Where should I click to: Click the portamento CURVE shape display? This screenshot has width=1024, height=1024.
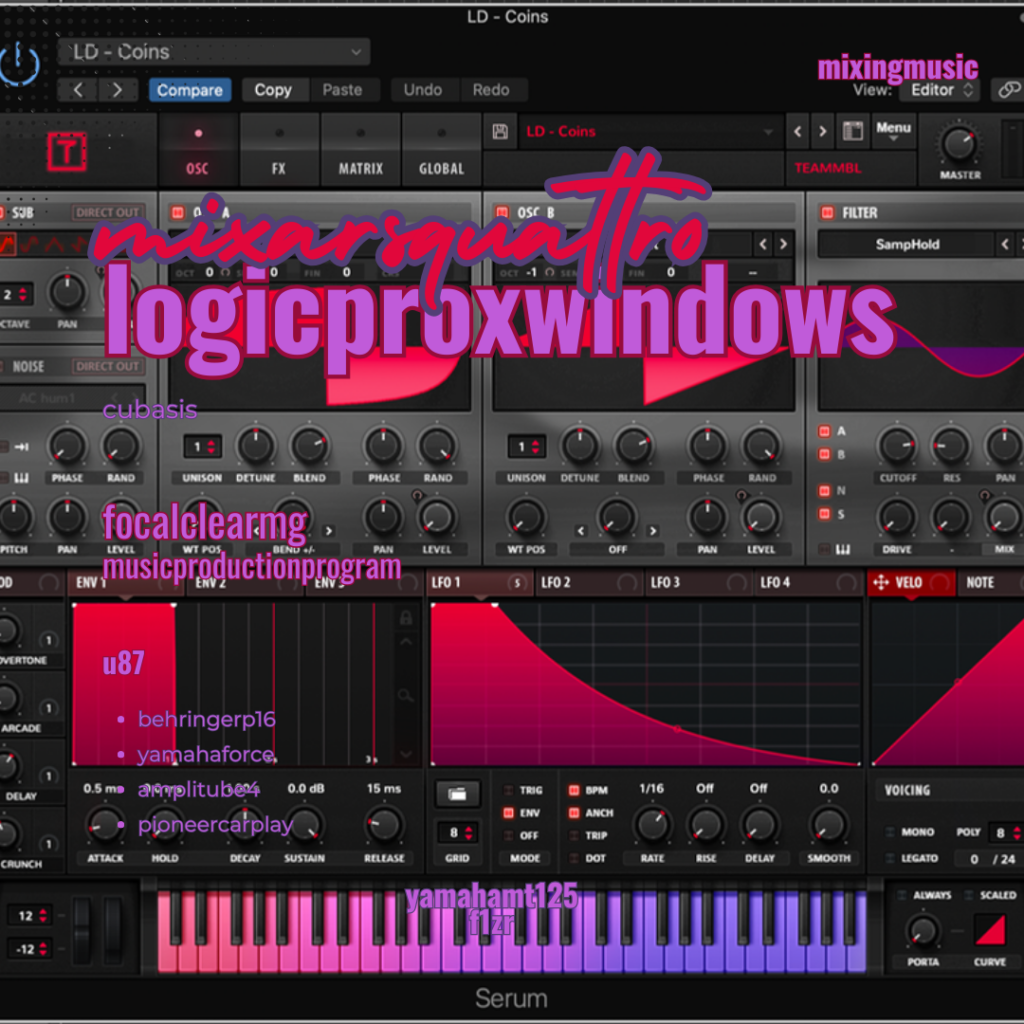tap(990, 929)
